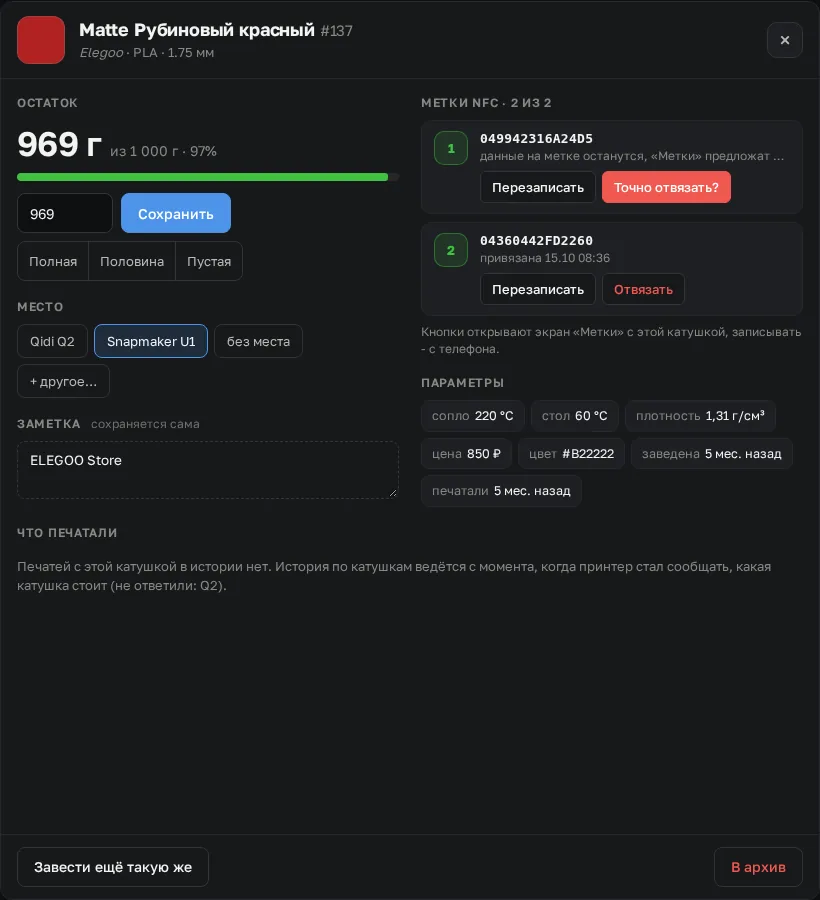Edit the note containing ELEGOO Store
Screen dimensions: 820x900
click(x=208, y=470)
